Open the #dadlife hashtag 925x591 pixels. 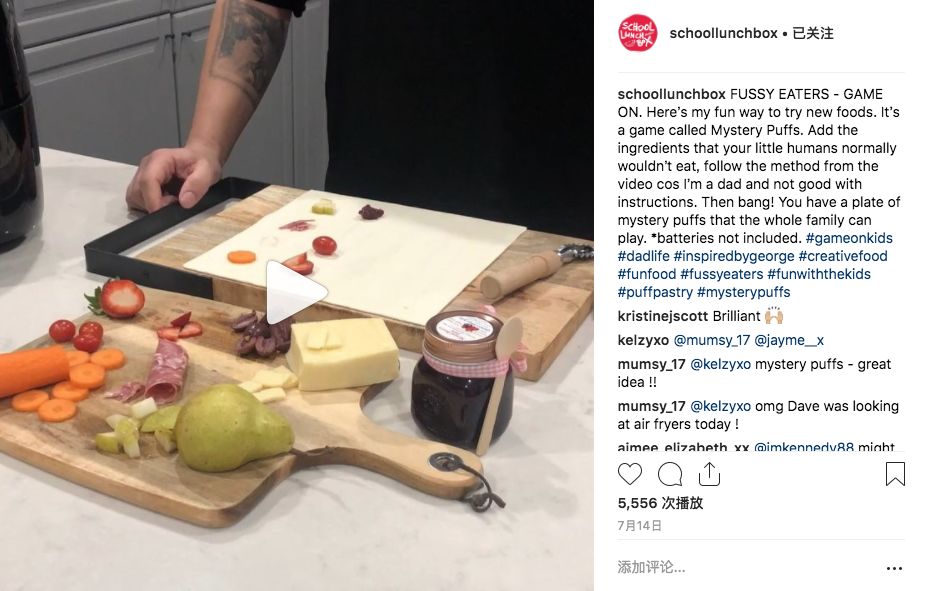pos(644,256)
